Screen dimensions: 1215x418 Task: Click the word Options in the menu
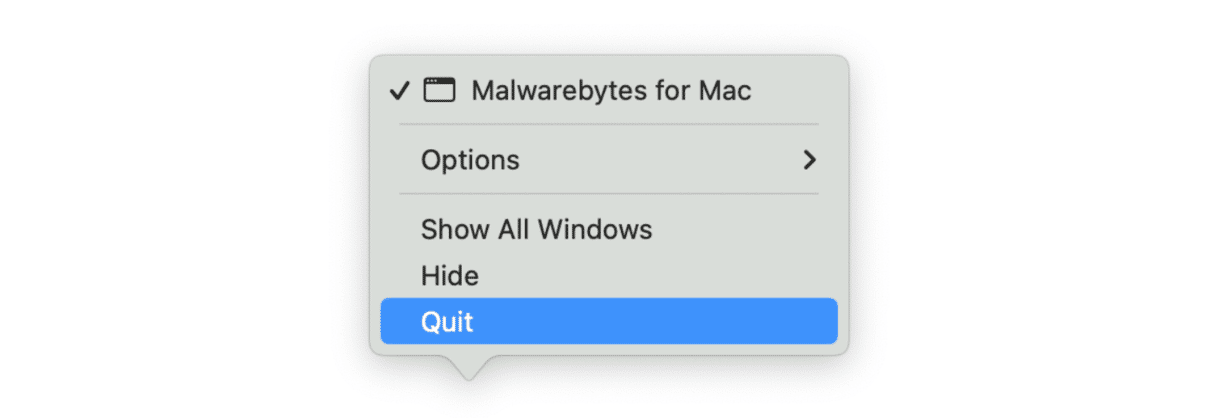tap(470, 160)
